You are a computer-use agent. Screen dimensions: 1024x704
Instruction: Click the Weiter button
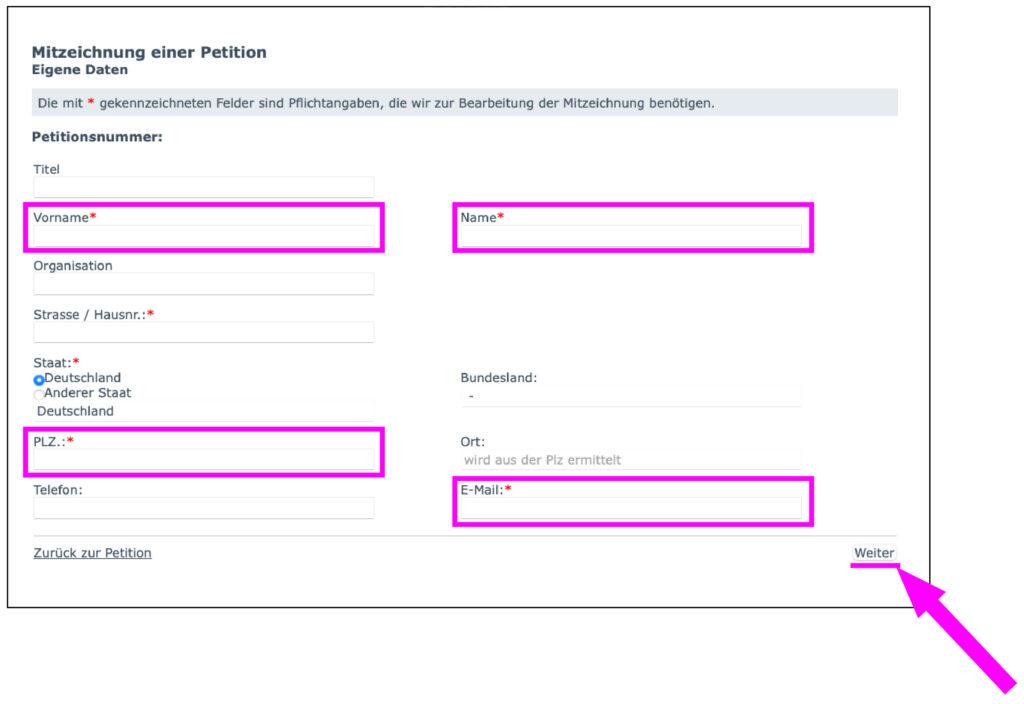click(873, 553)
